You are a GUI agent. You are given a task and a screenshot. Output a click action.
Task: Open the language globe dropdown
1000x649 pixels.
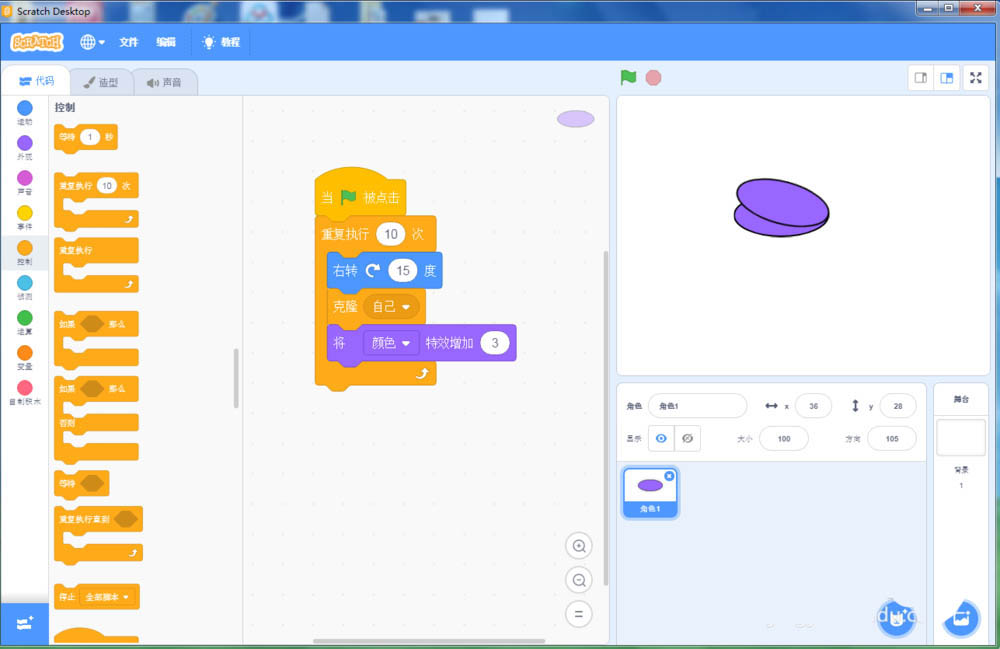(90, 42)
